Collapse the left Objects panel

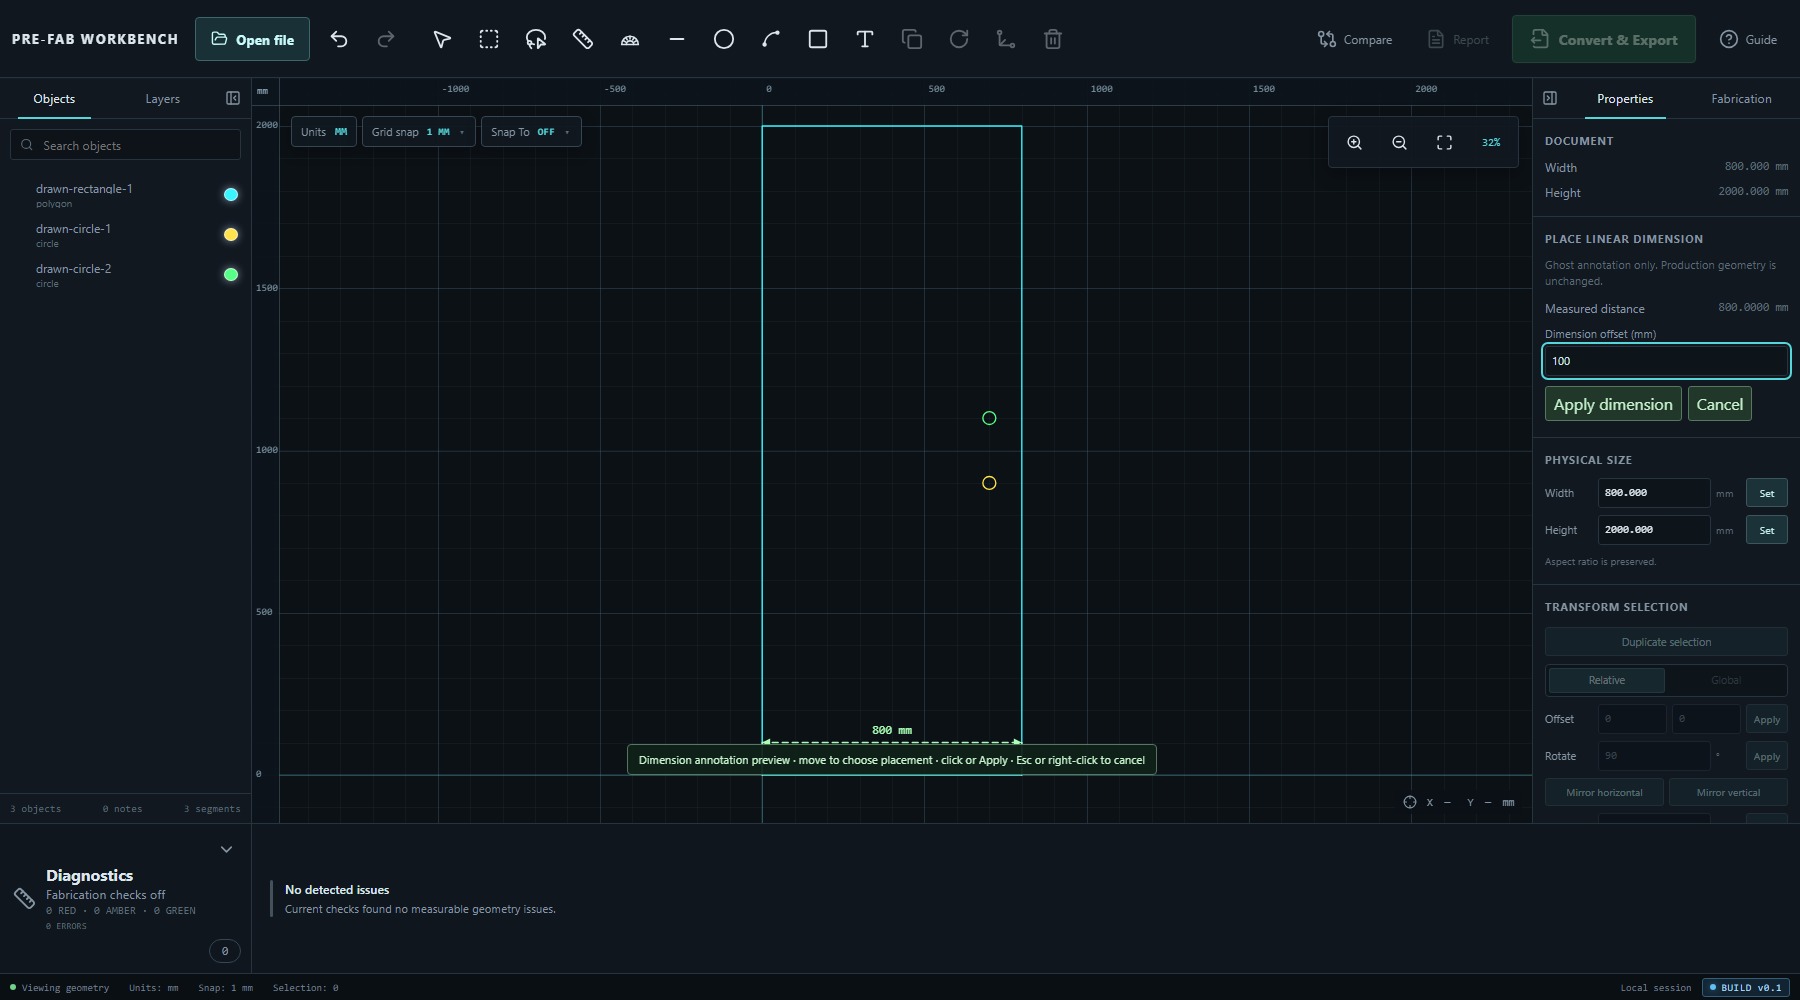[x=233, y=98]
